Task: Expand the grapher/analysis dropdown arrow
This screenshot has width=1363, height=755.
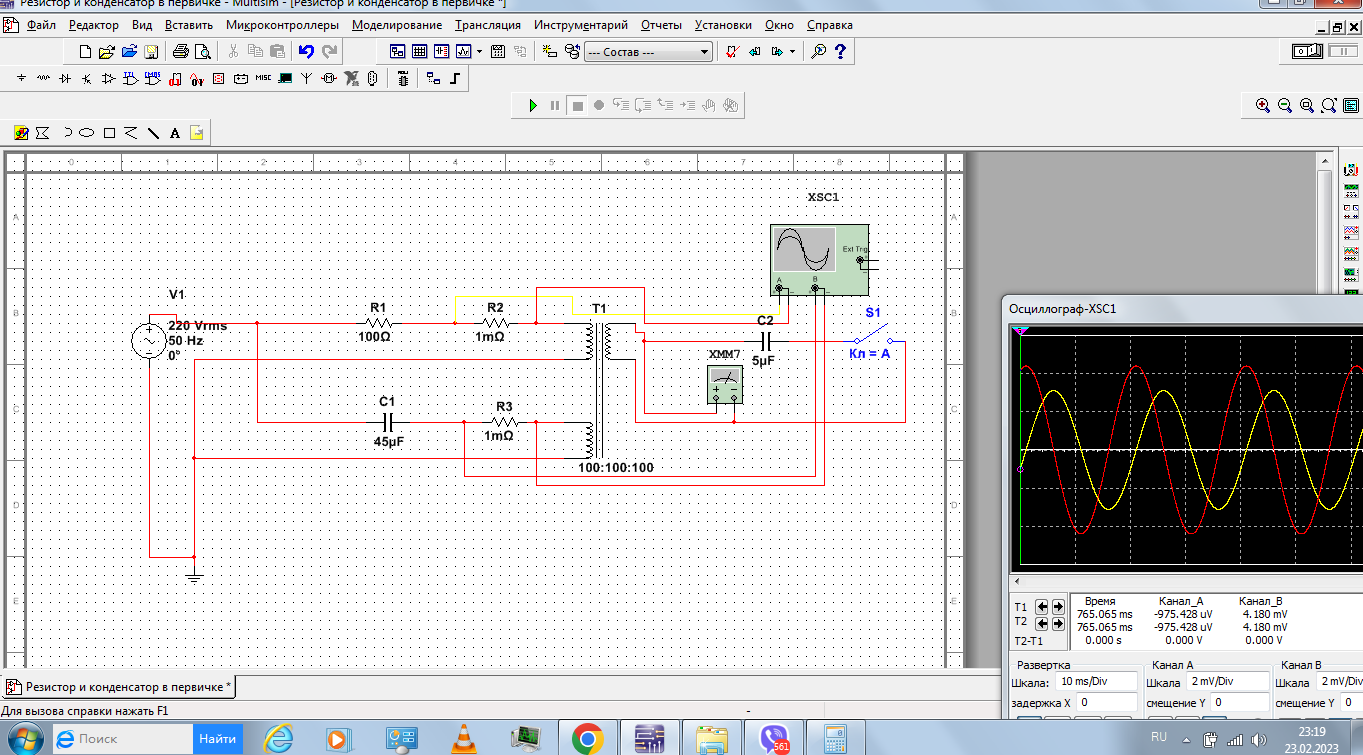Action: (x=479, y=52)
